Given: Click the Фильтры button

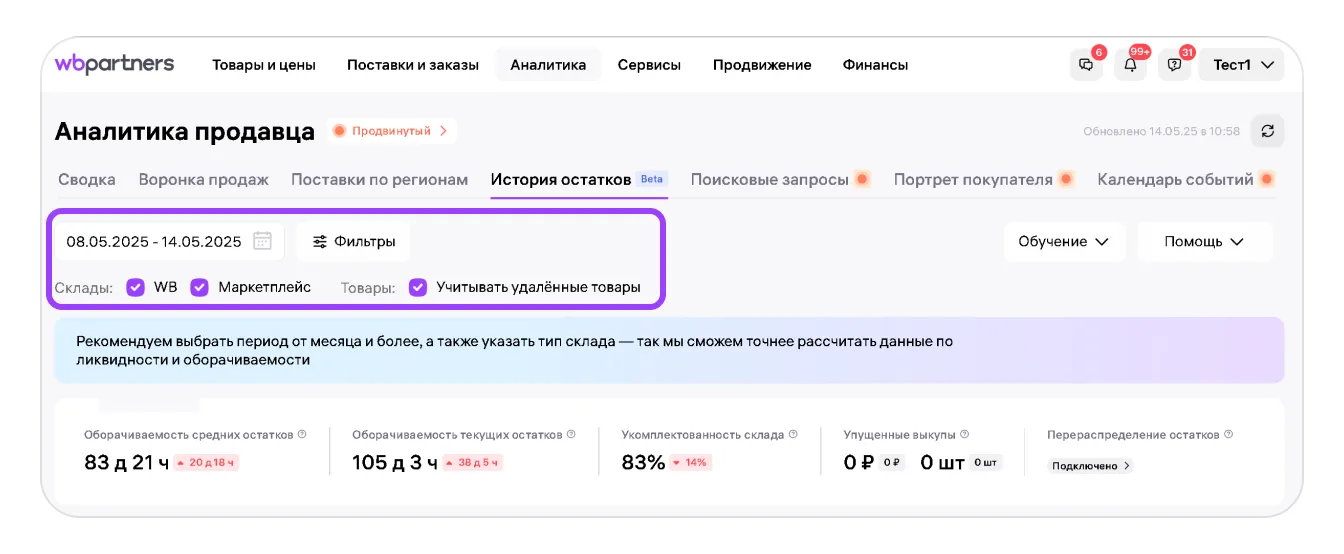Looking at the screenshot, I should click(354, 241).
